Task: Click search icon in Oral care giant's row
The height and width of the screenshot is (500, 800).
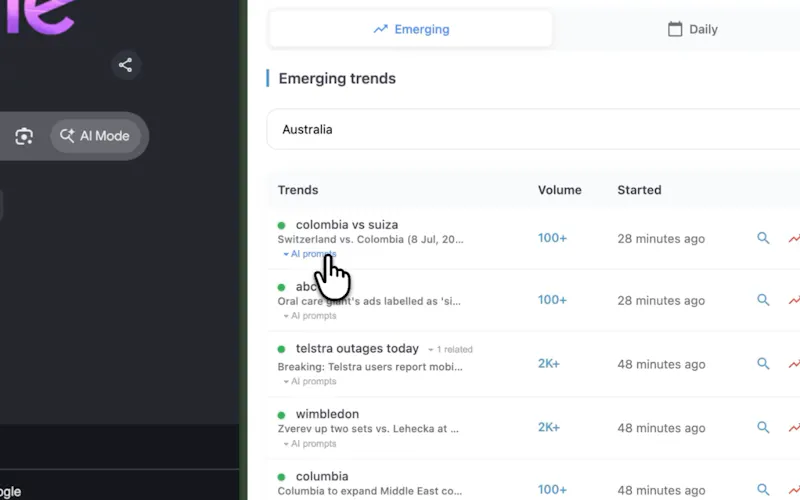Action: 763,299
